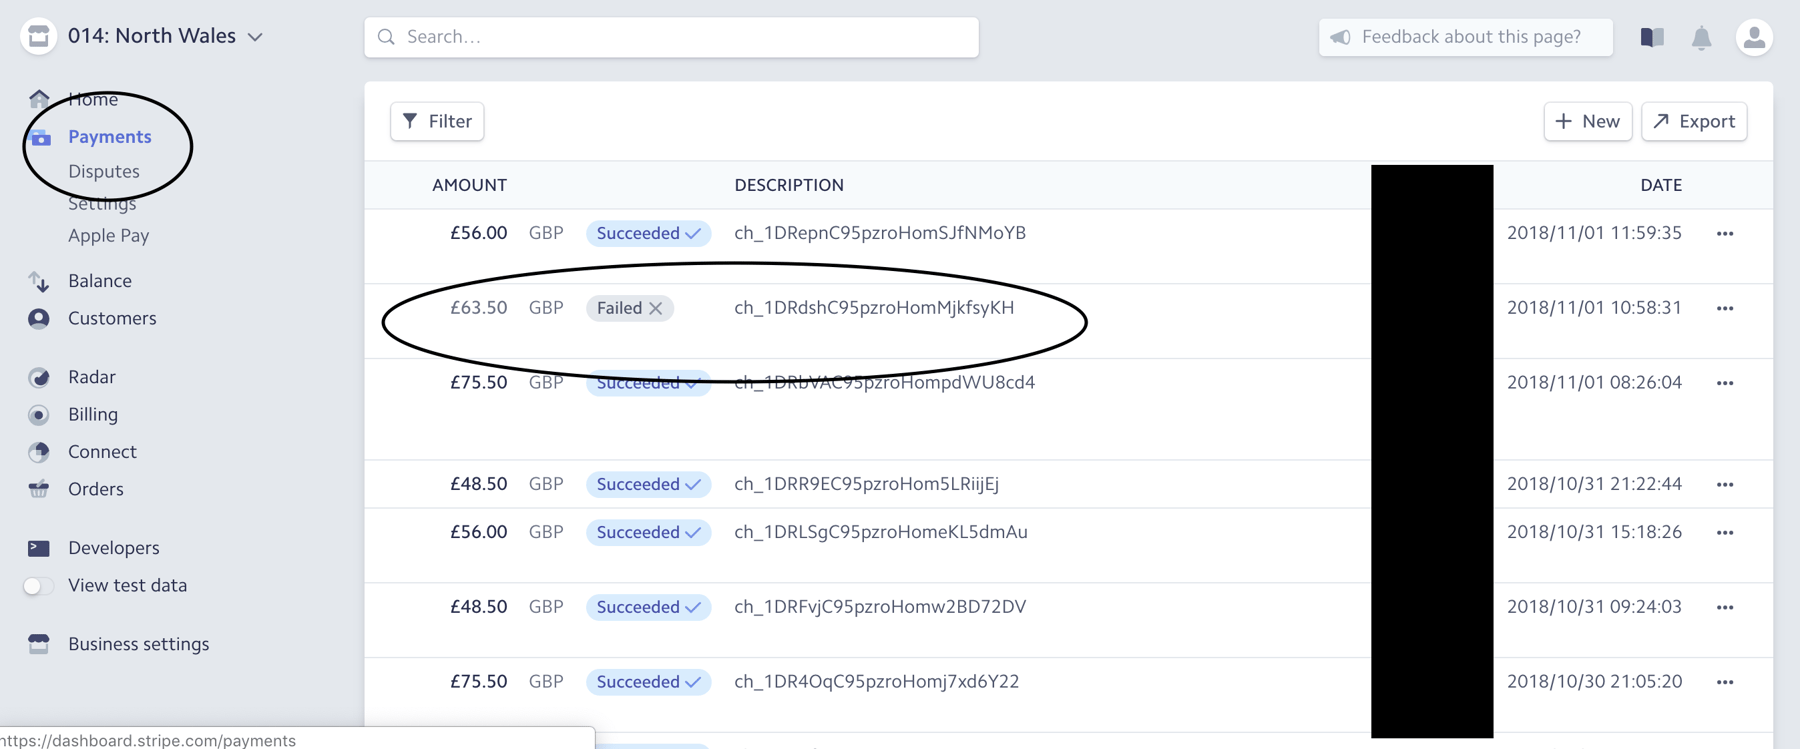Click the store account icon beside 014: North Wales
The width and height of the screenshot is (1800, 749).
pyautogui.click(x=38, y=36)
